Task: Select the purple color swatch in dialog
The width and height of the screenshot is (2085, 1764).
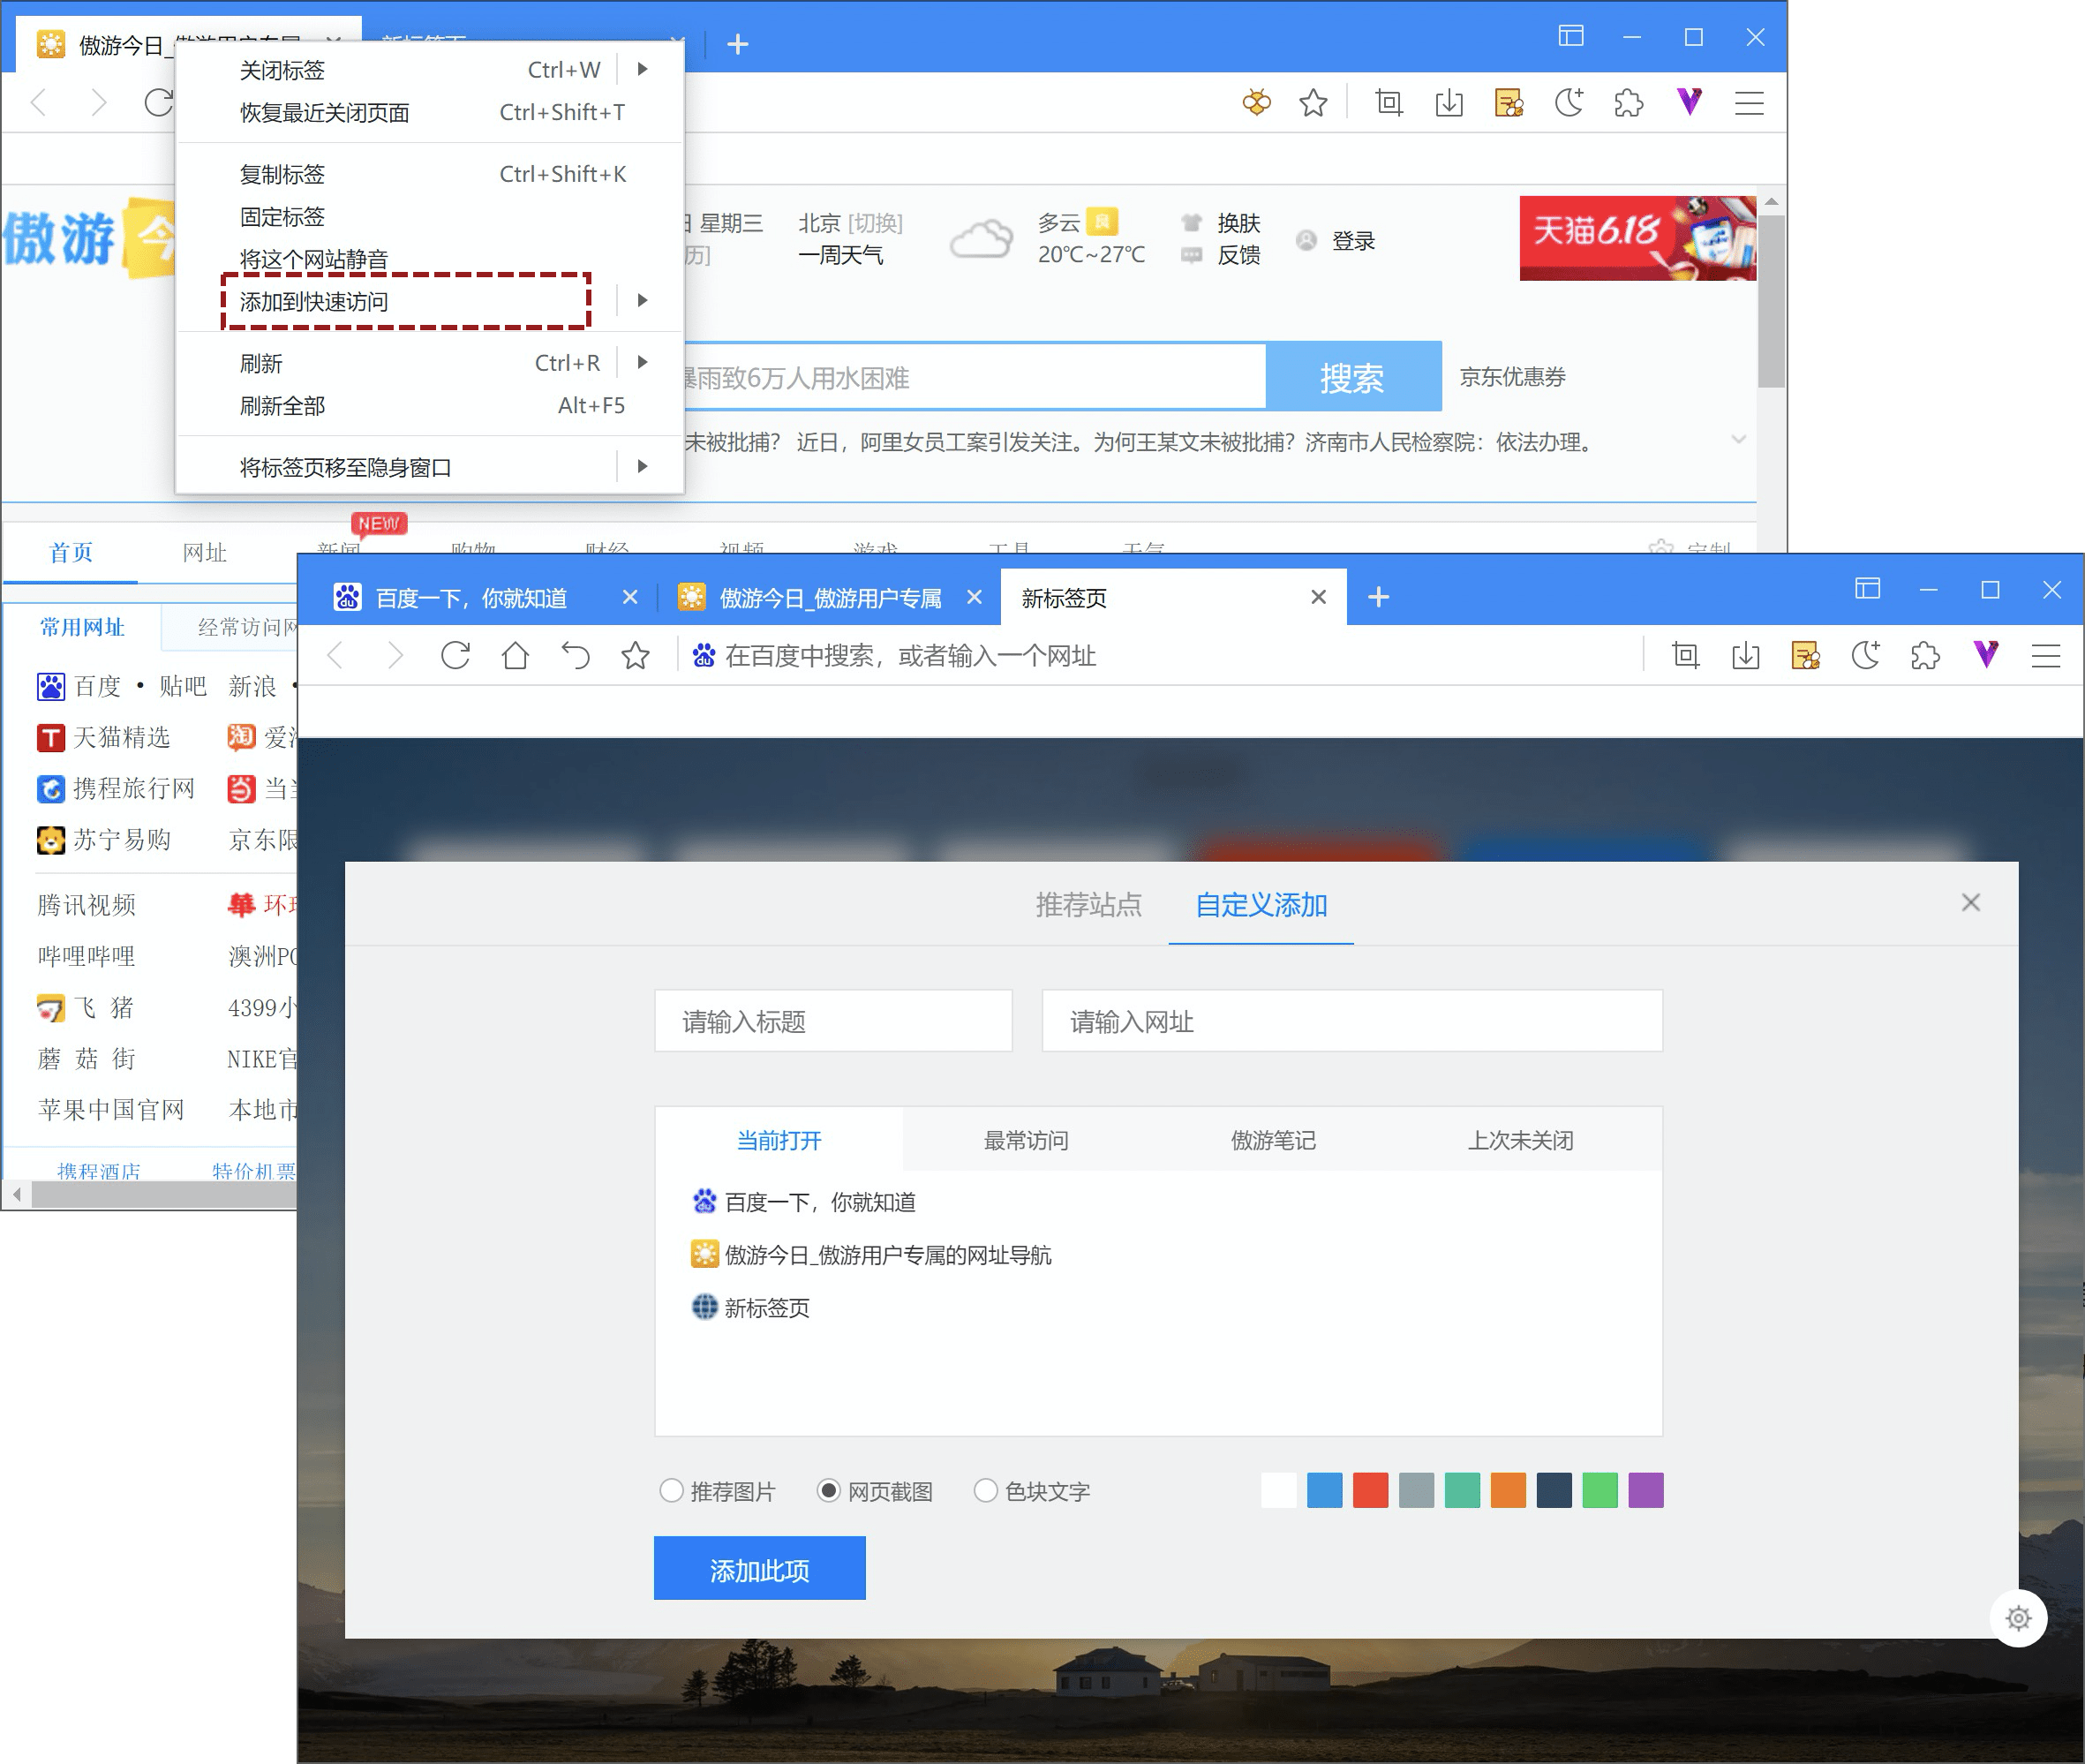Action: point(1645,1491)
